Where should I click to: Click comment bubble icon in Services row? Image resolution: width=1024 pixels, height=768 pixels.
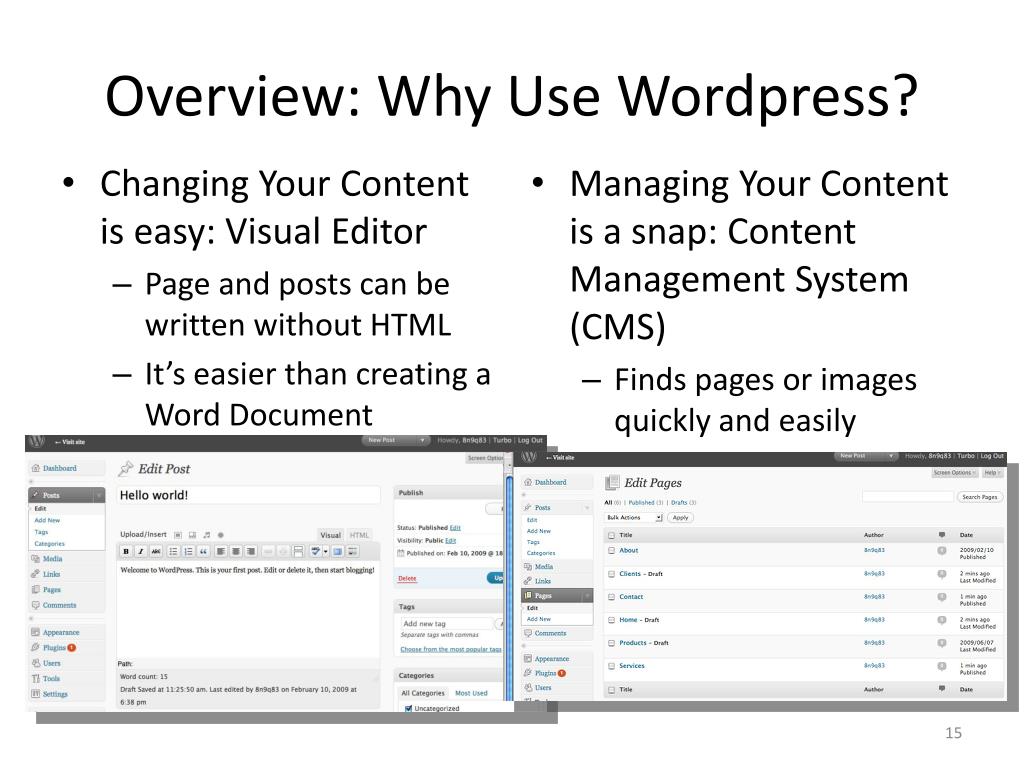click(x=942, y=666)
